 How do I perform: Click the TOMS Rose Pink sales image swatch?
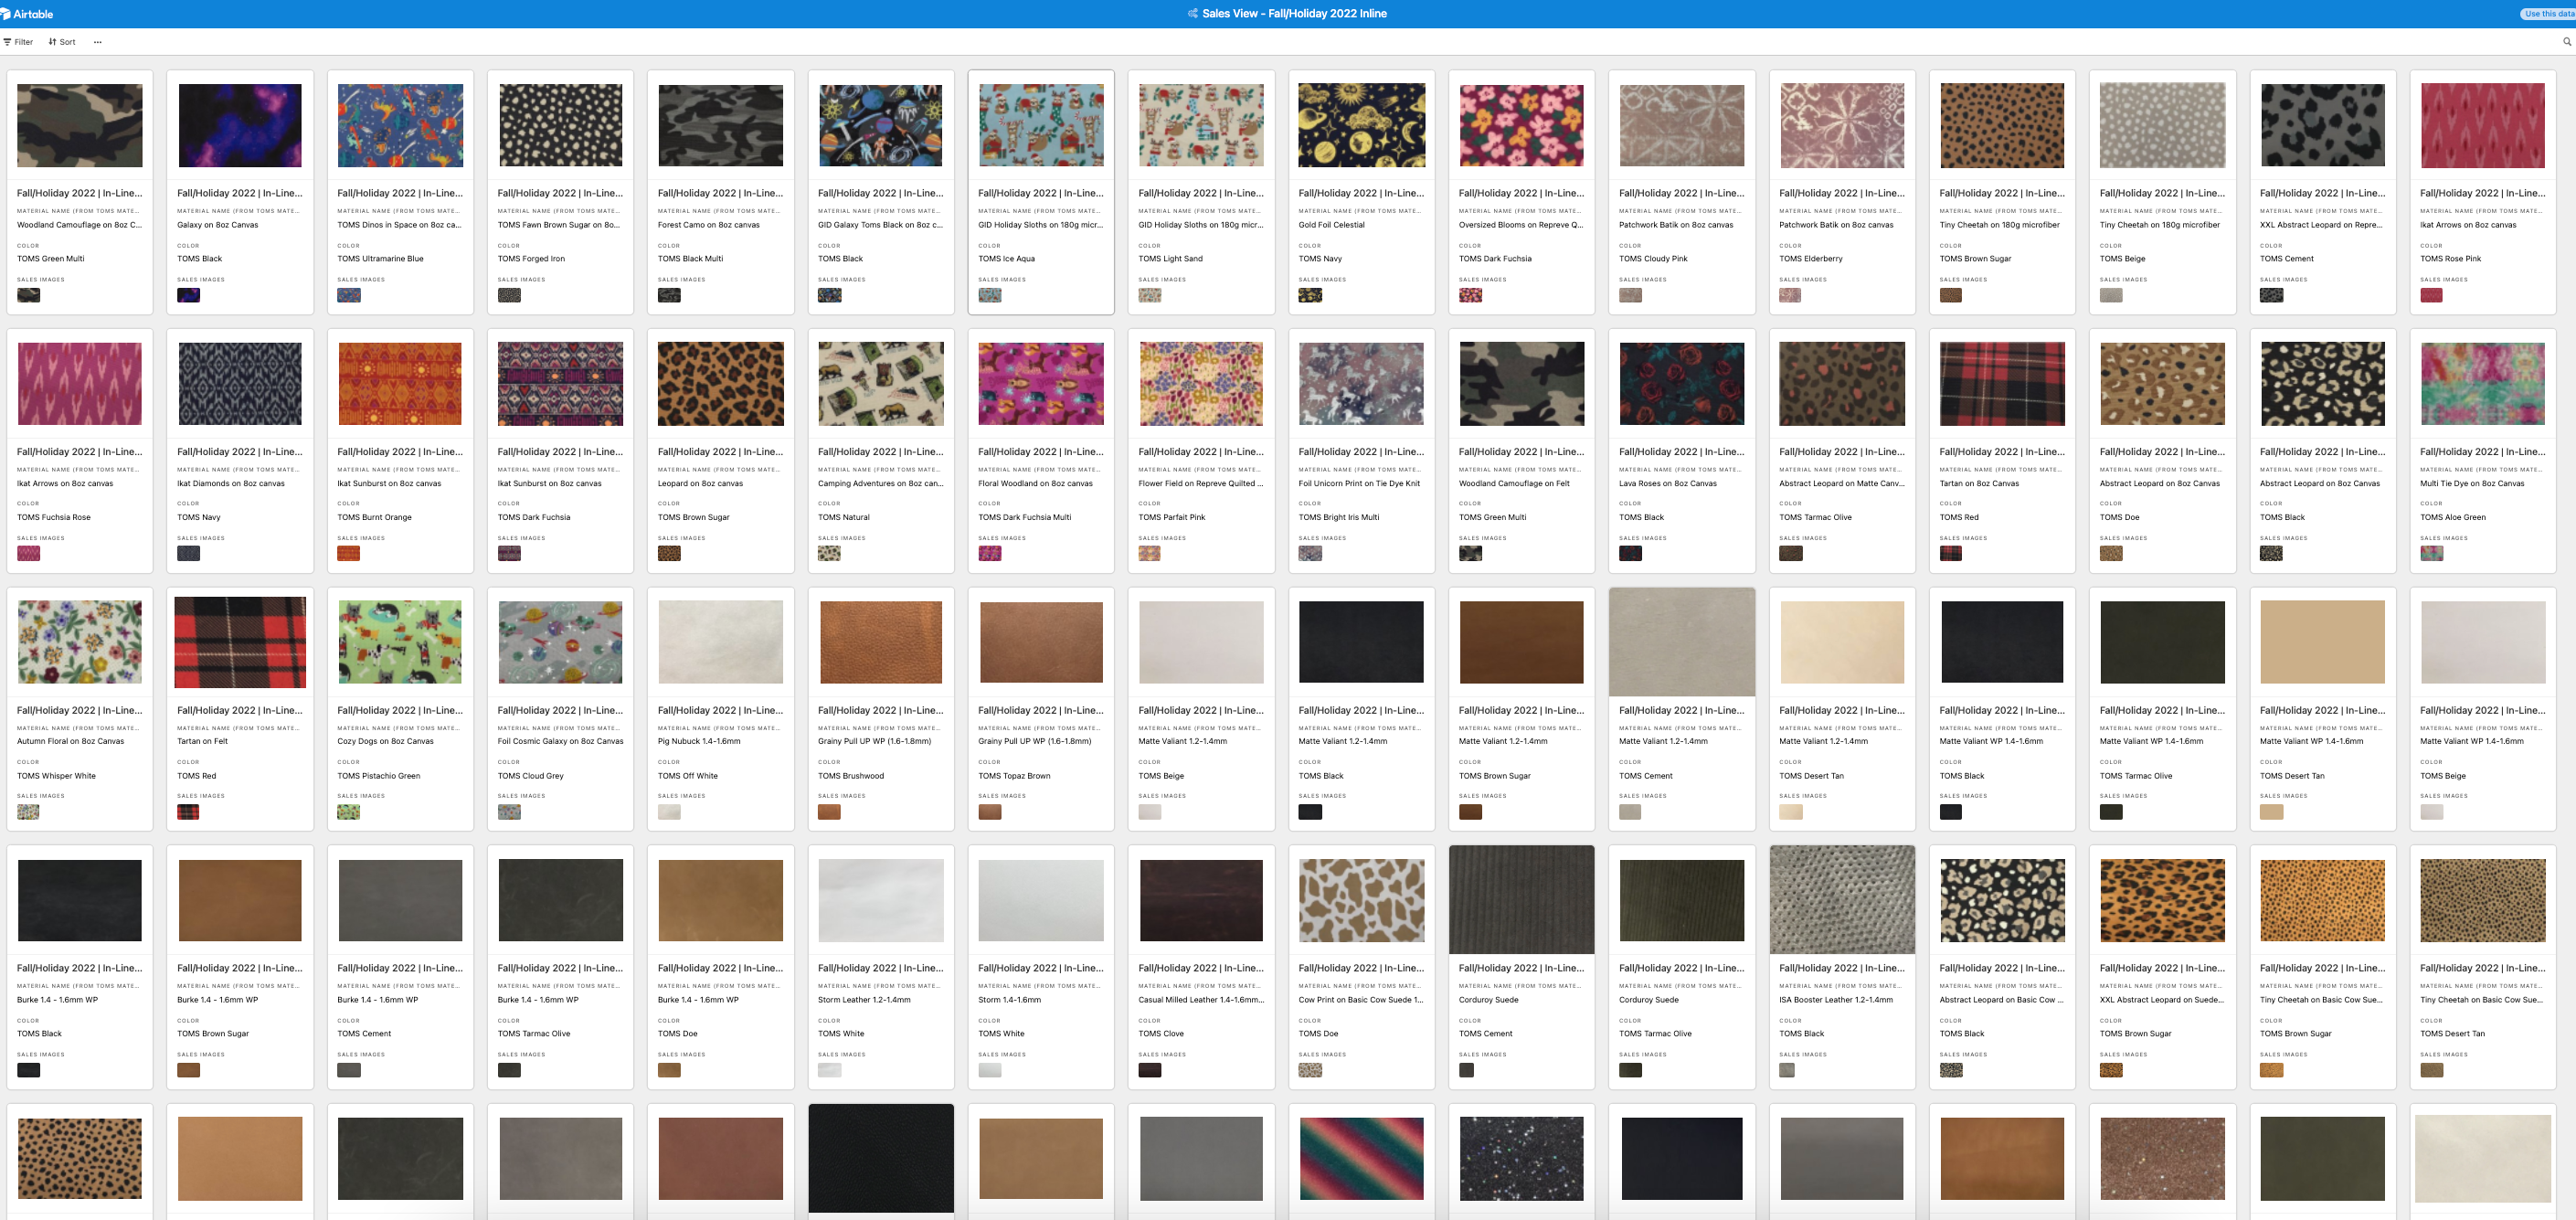tap(2431, 295)
